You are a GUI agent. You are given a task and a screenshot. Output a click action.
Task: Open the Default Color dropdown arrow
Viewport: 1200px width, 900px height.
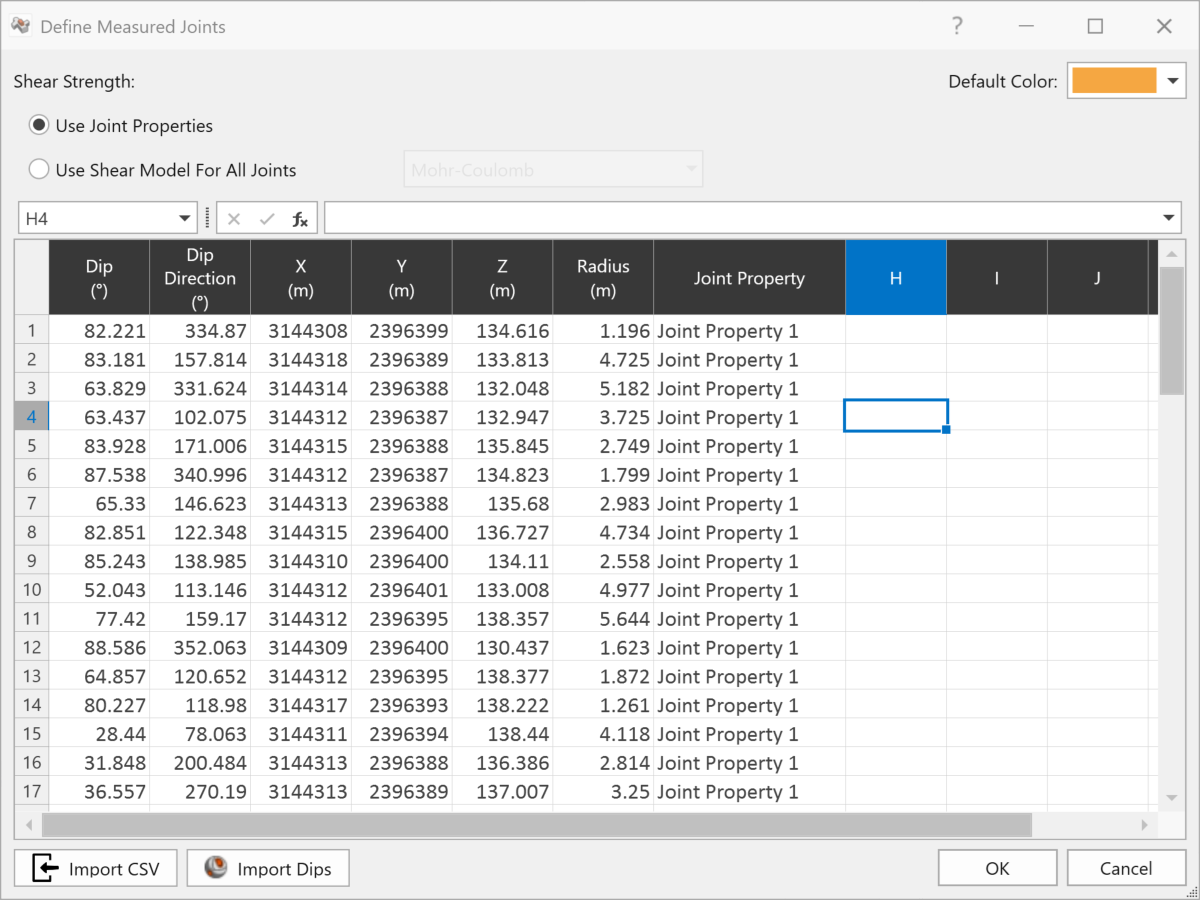click(1173, 81)
